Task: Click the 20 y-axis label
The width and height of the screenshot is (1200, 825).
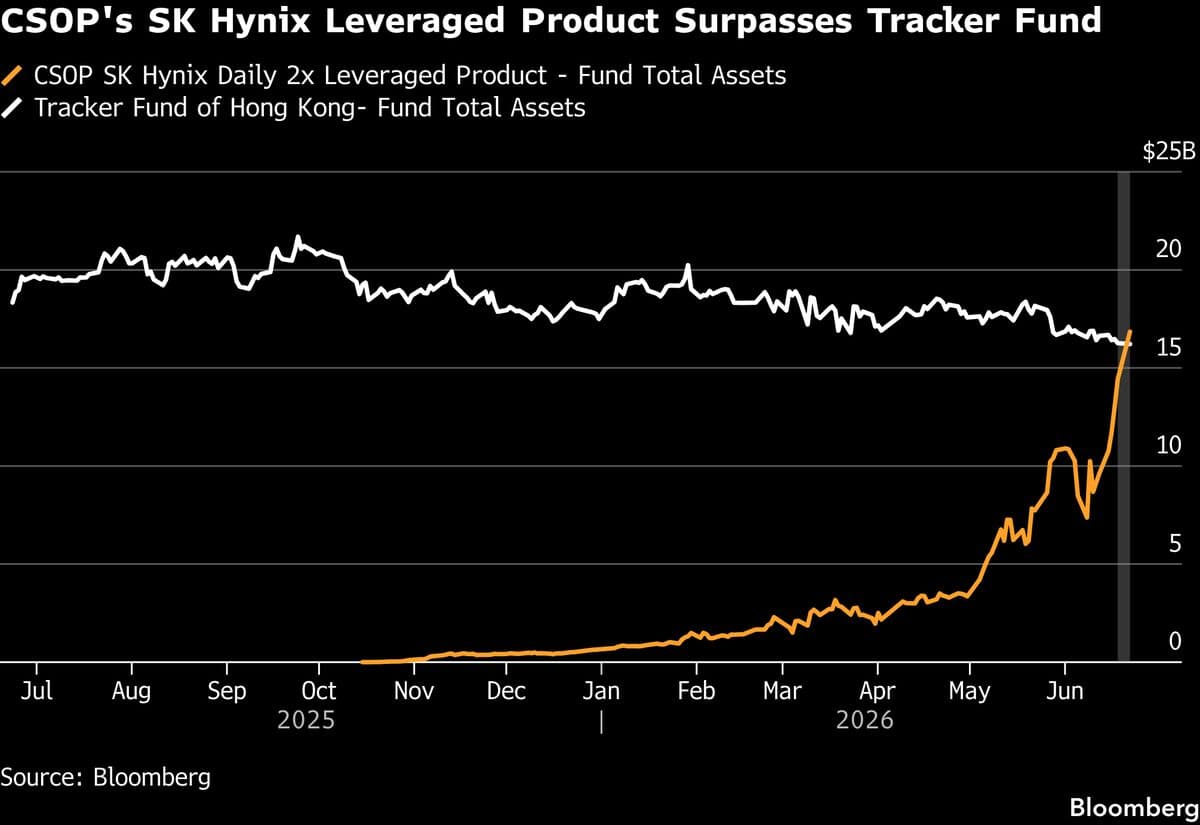Action: [1169, 249]
